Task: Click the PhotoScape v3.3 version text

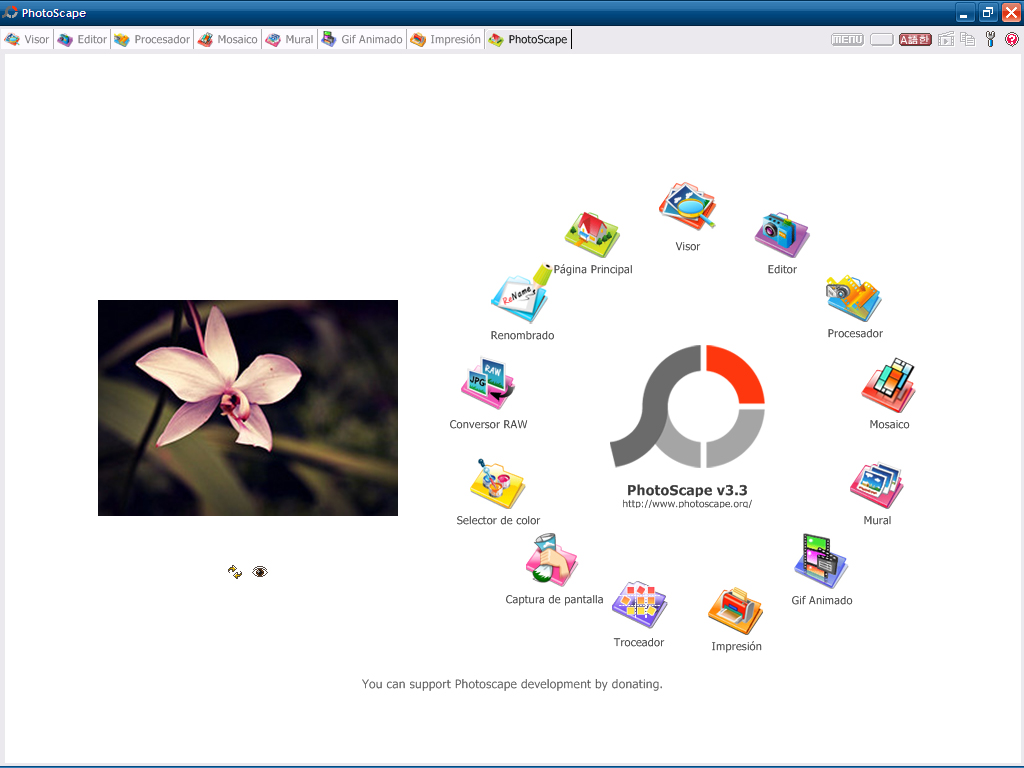Action: click(687, 490)
